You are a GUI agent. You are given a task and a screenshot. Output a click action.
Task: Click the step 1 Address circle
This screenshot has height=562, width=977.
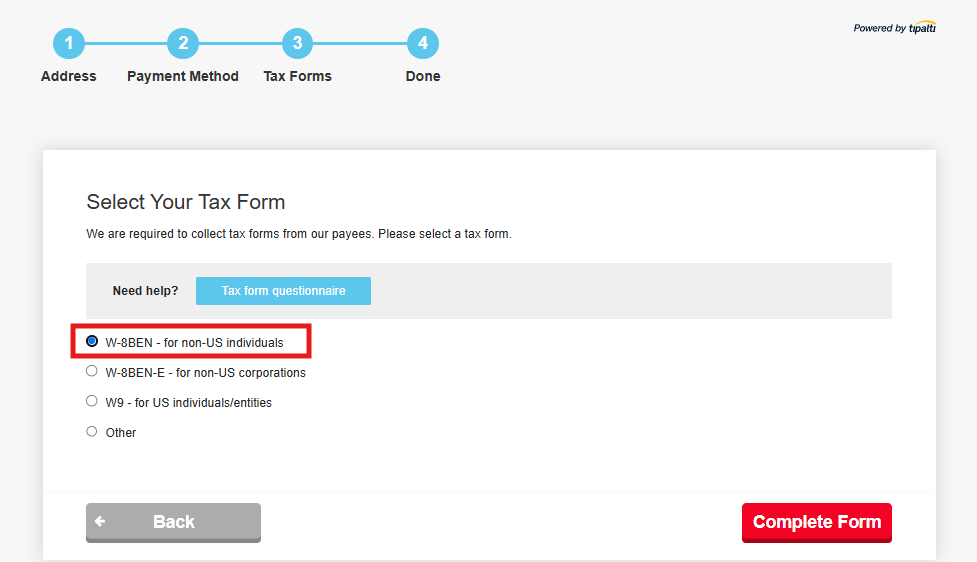pos(69,43)
